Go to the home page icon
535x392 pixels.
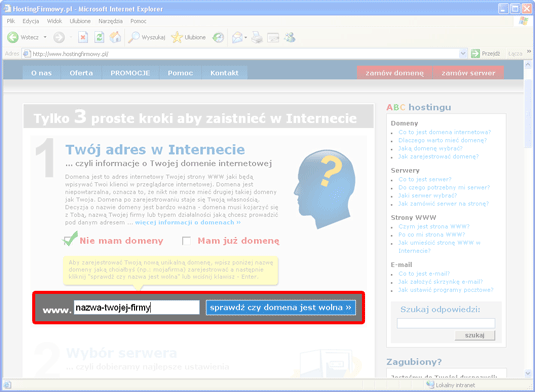coord(115,37)
